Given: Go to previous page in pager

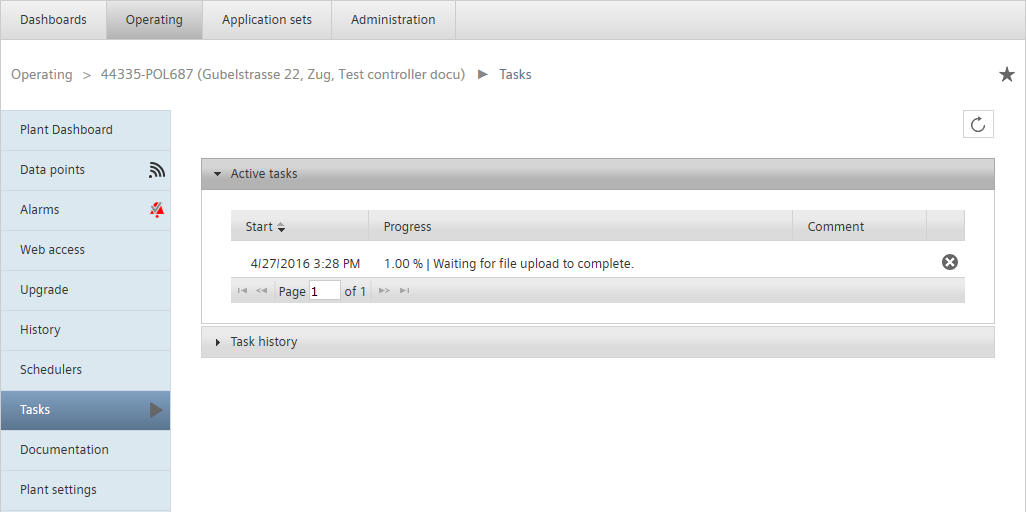Looking at the screenshot, I should pyautogui.click(x=262, y=291).
